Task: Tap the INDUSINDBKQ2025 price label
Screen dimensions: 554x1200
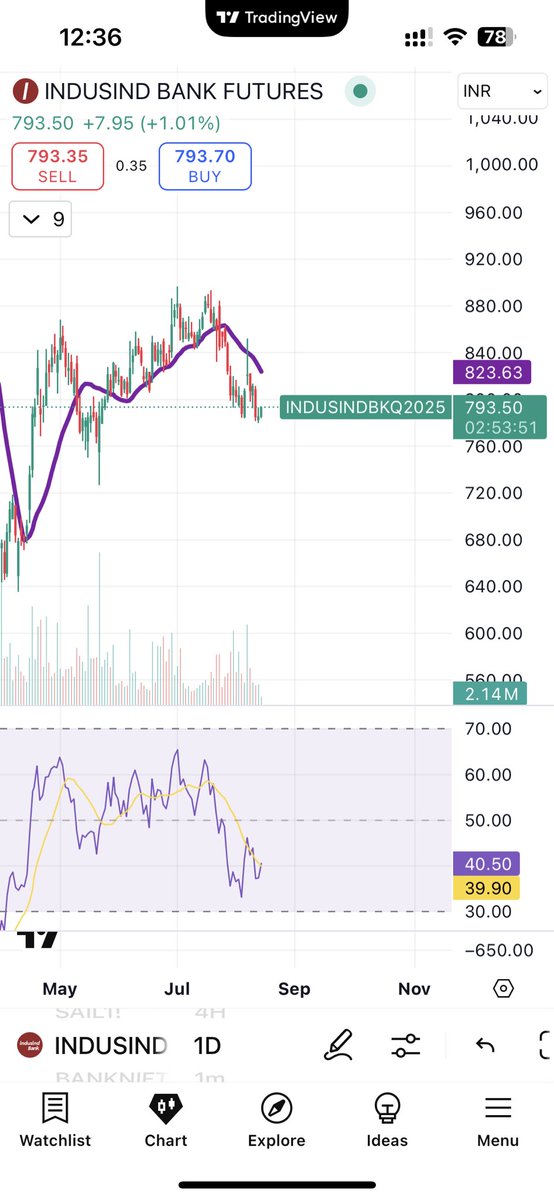Action: [364, 408]
